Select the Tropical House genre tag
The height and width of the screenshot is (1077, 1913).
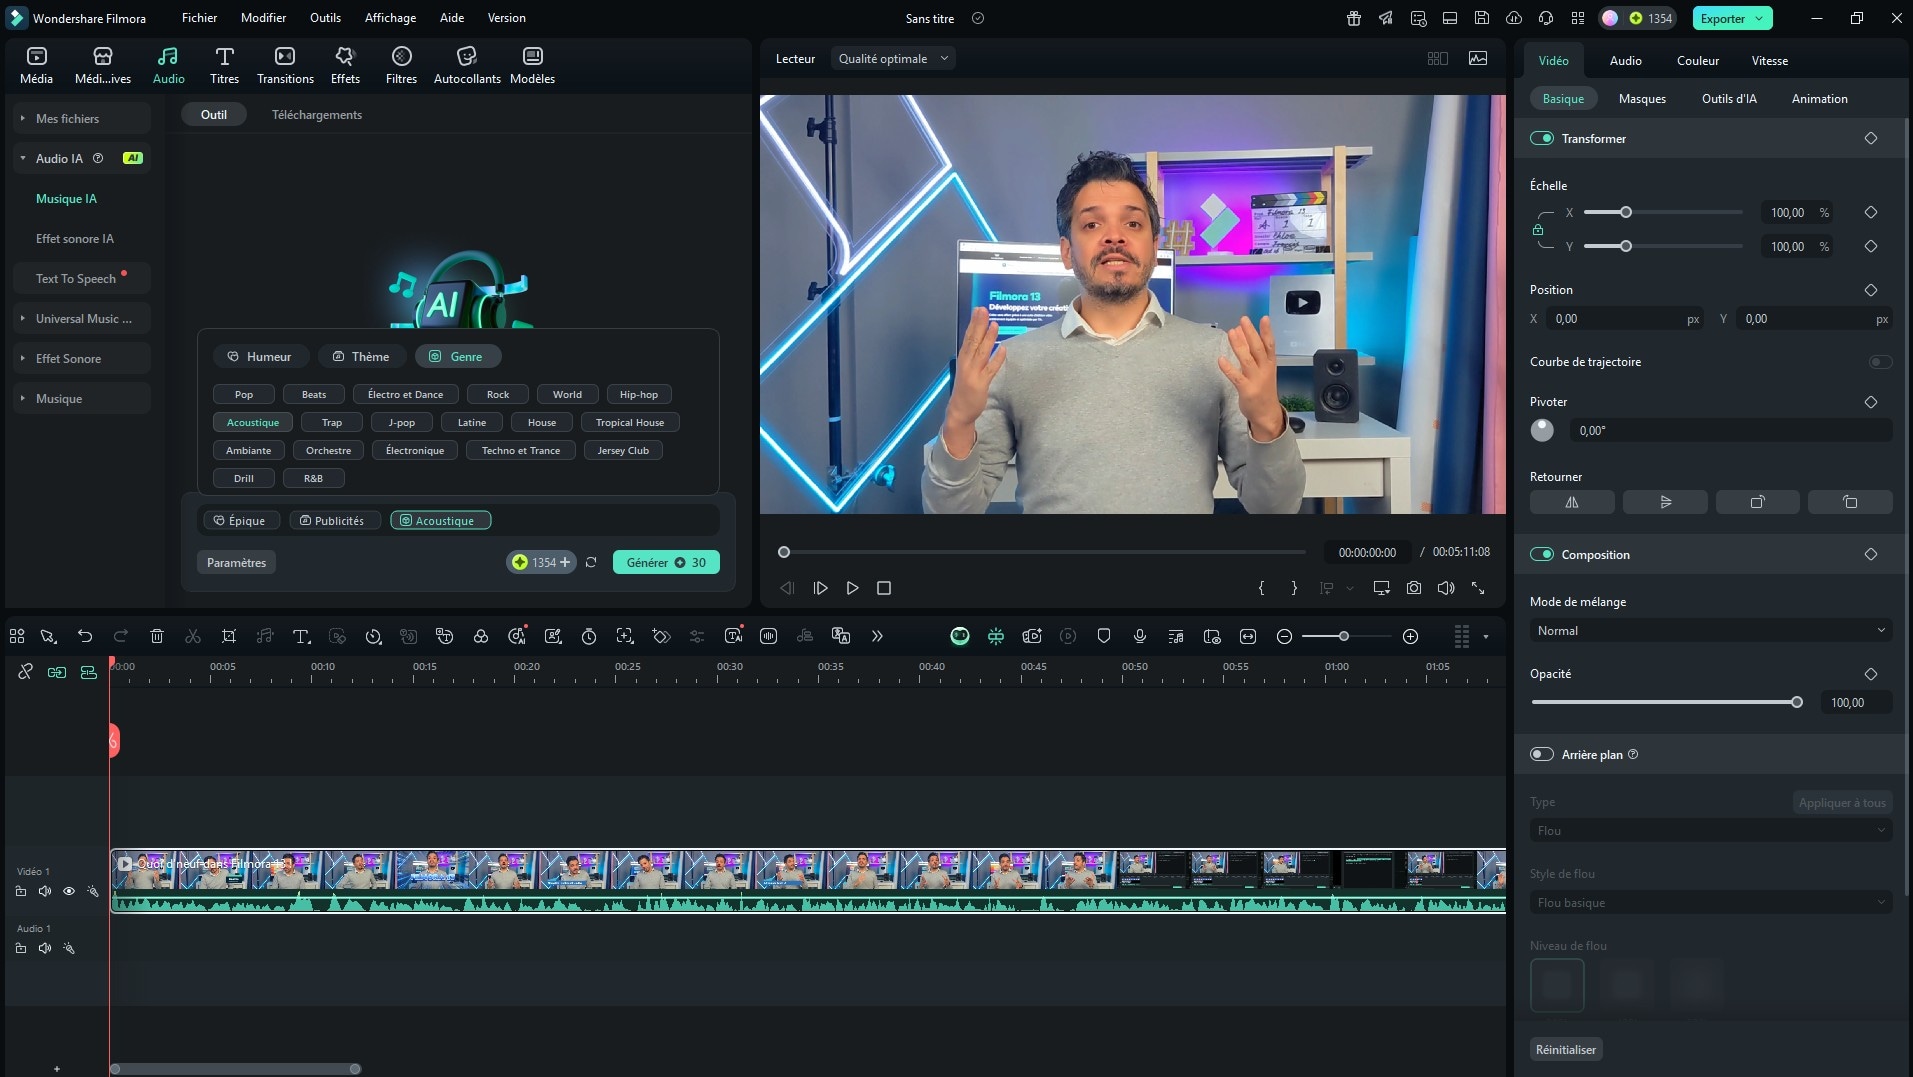point(630,422)
